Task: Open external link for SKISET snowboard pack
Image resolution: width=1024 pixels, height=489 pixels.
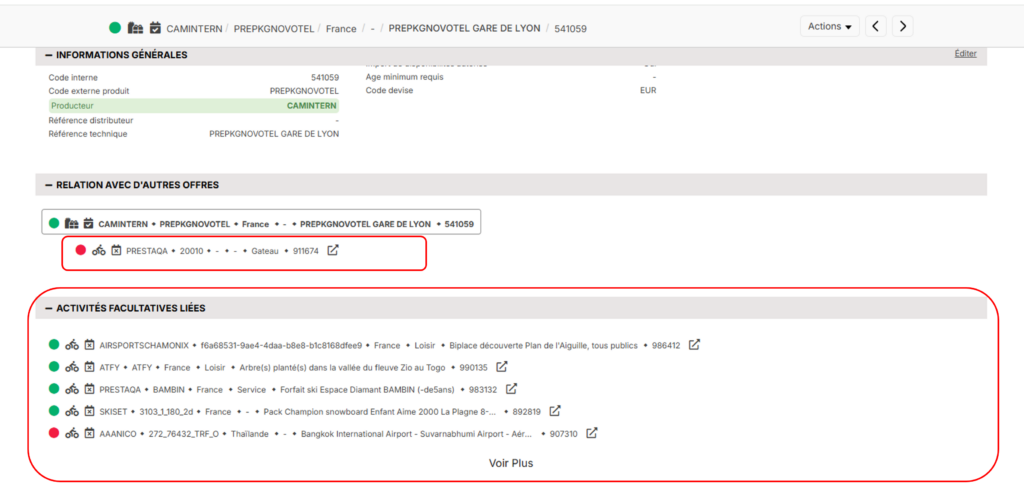Action: pos(554,411)
